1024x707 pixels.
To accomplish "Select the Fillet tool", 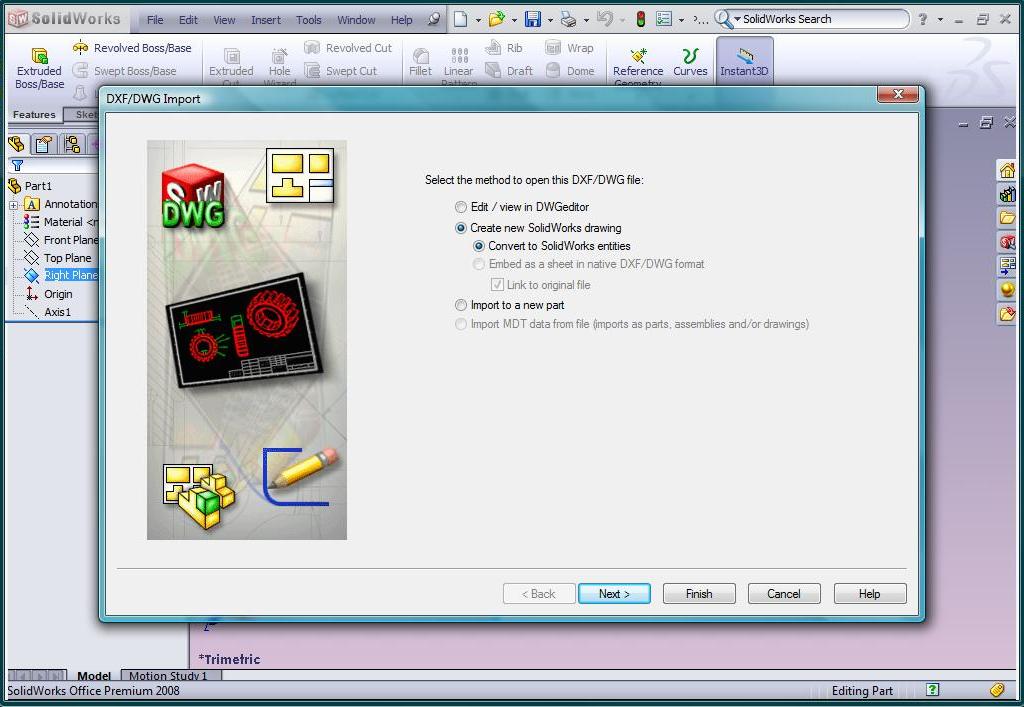I will [x=421, y=63].
